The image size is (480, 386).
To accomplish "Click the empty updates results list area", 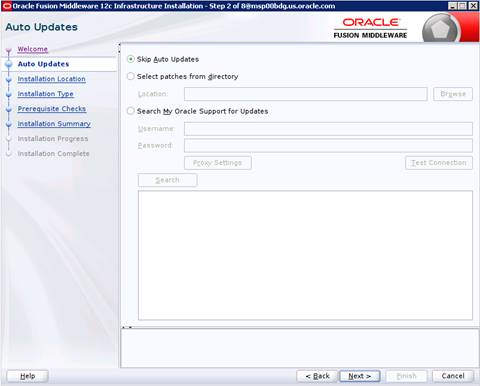I will (x=305, y=255).
